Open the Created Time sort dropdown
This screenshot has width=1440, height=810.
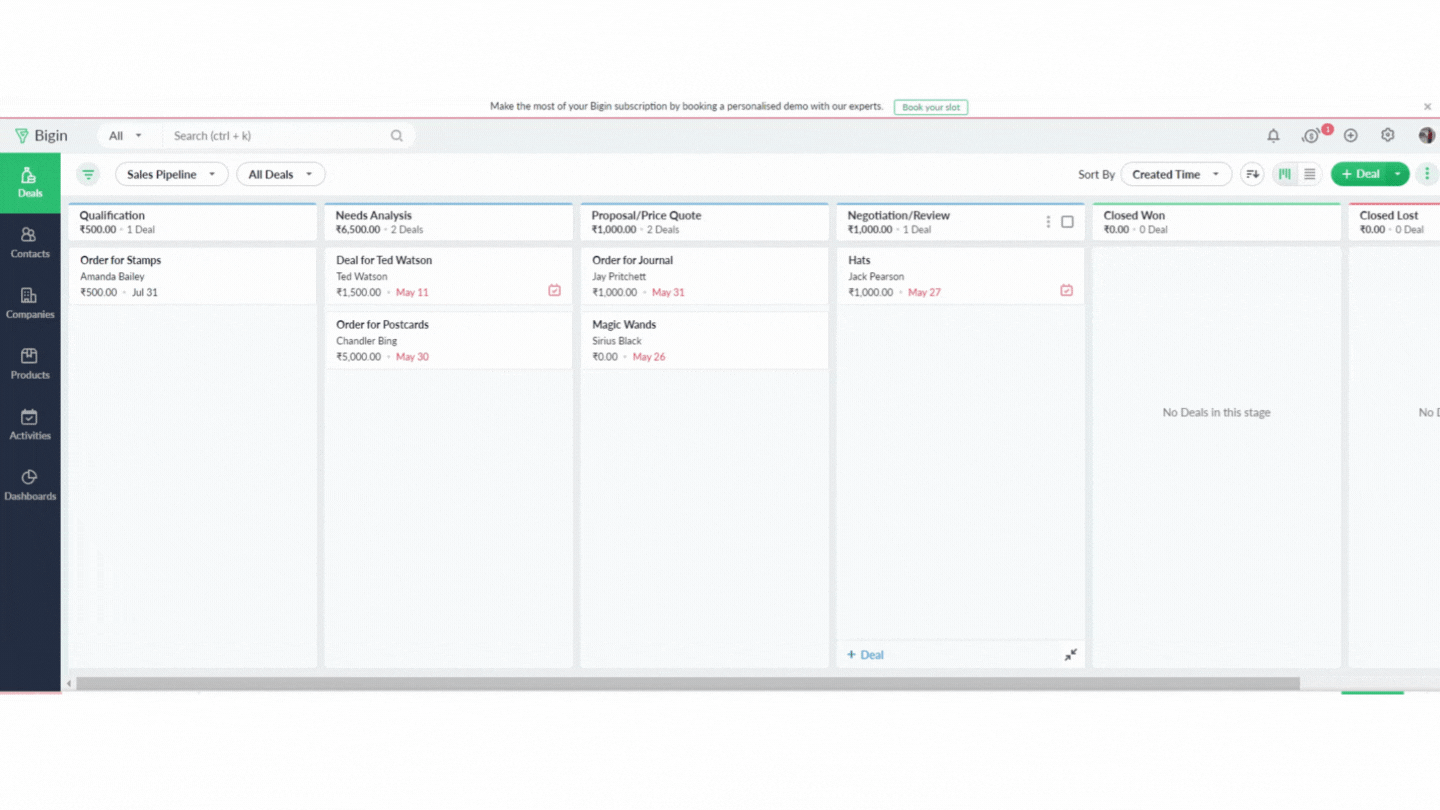[x=1175, y=175]
